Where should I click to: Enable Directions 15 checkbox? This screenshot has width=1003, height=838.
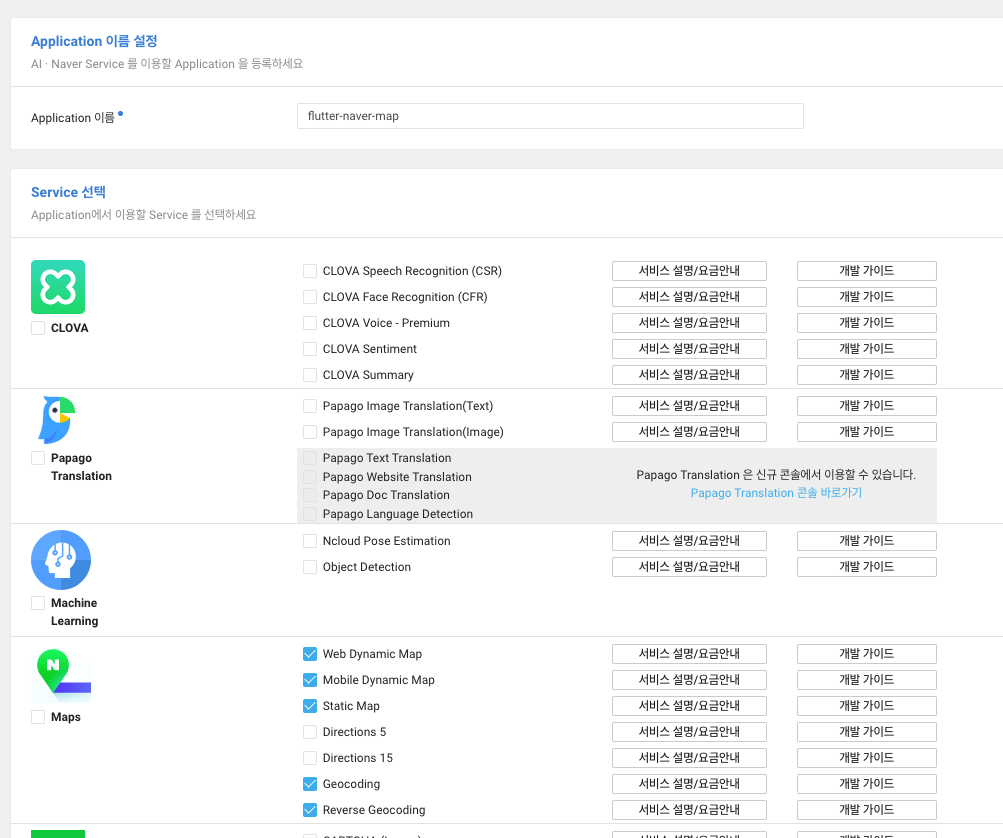[310, 758]
